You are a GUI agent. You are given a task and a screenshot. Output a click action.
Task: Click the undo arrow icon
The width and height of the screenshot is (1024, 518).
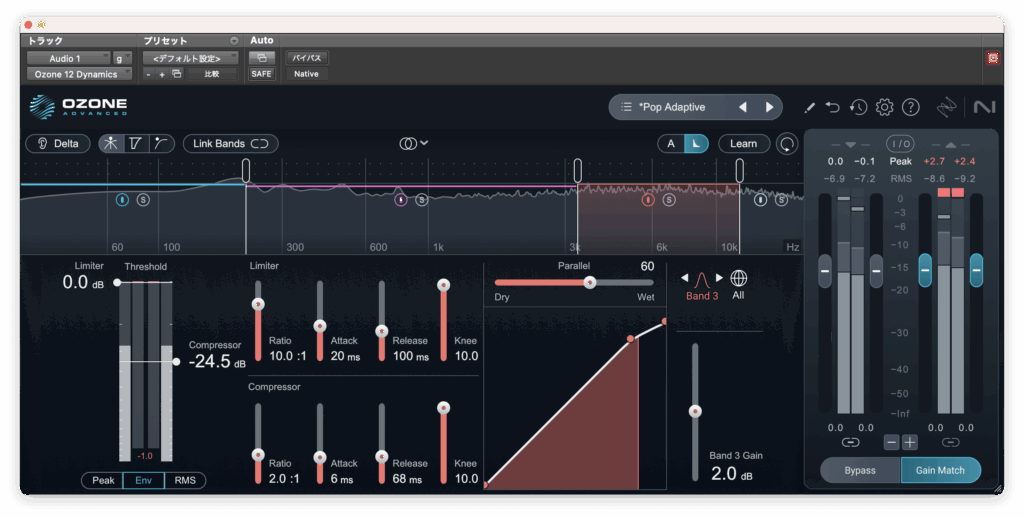[x=833, y=107]
